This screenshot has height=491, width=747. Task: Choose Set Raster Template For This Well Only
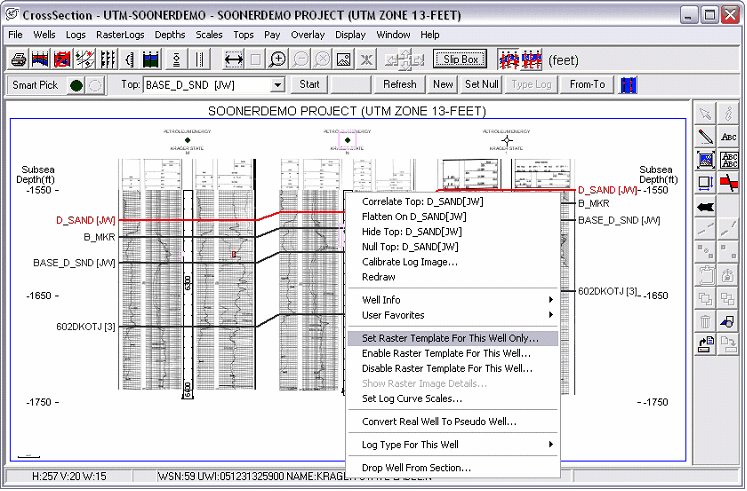[450, 338]
